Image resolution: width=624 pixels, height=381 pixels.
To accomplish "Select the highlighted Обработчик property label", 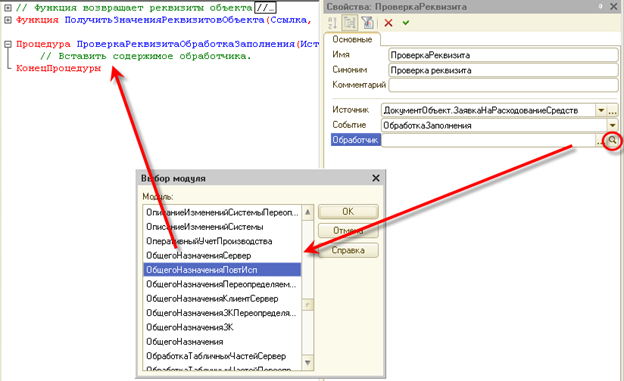I will click(x=355, y=140).
